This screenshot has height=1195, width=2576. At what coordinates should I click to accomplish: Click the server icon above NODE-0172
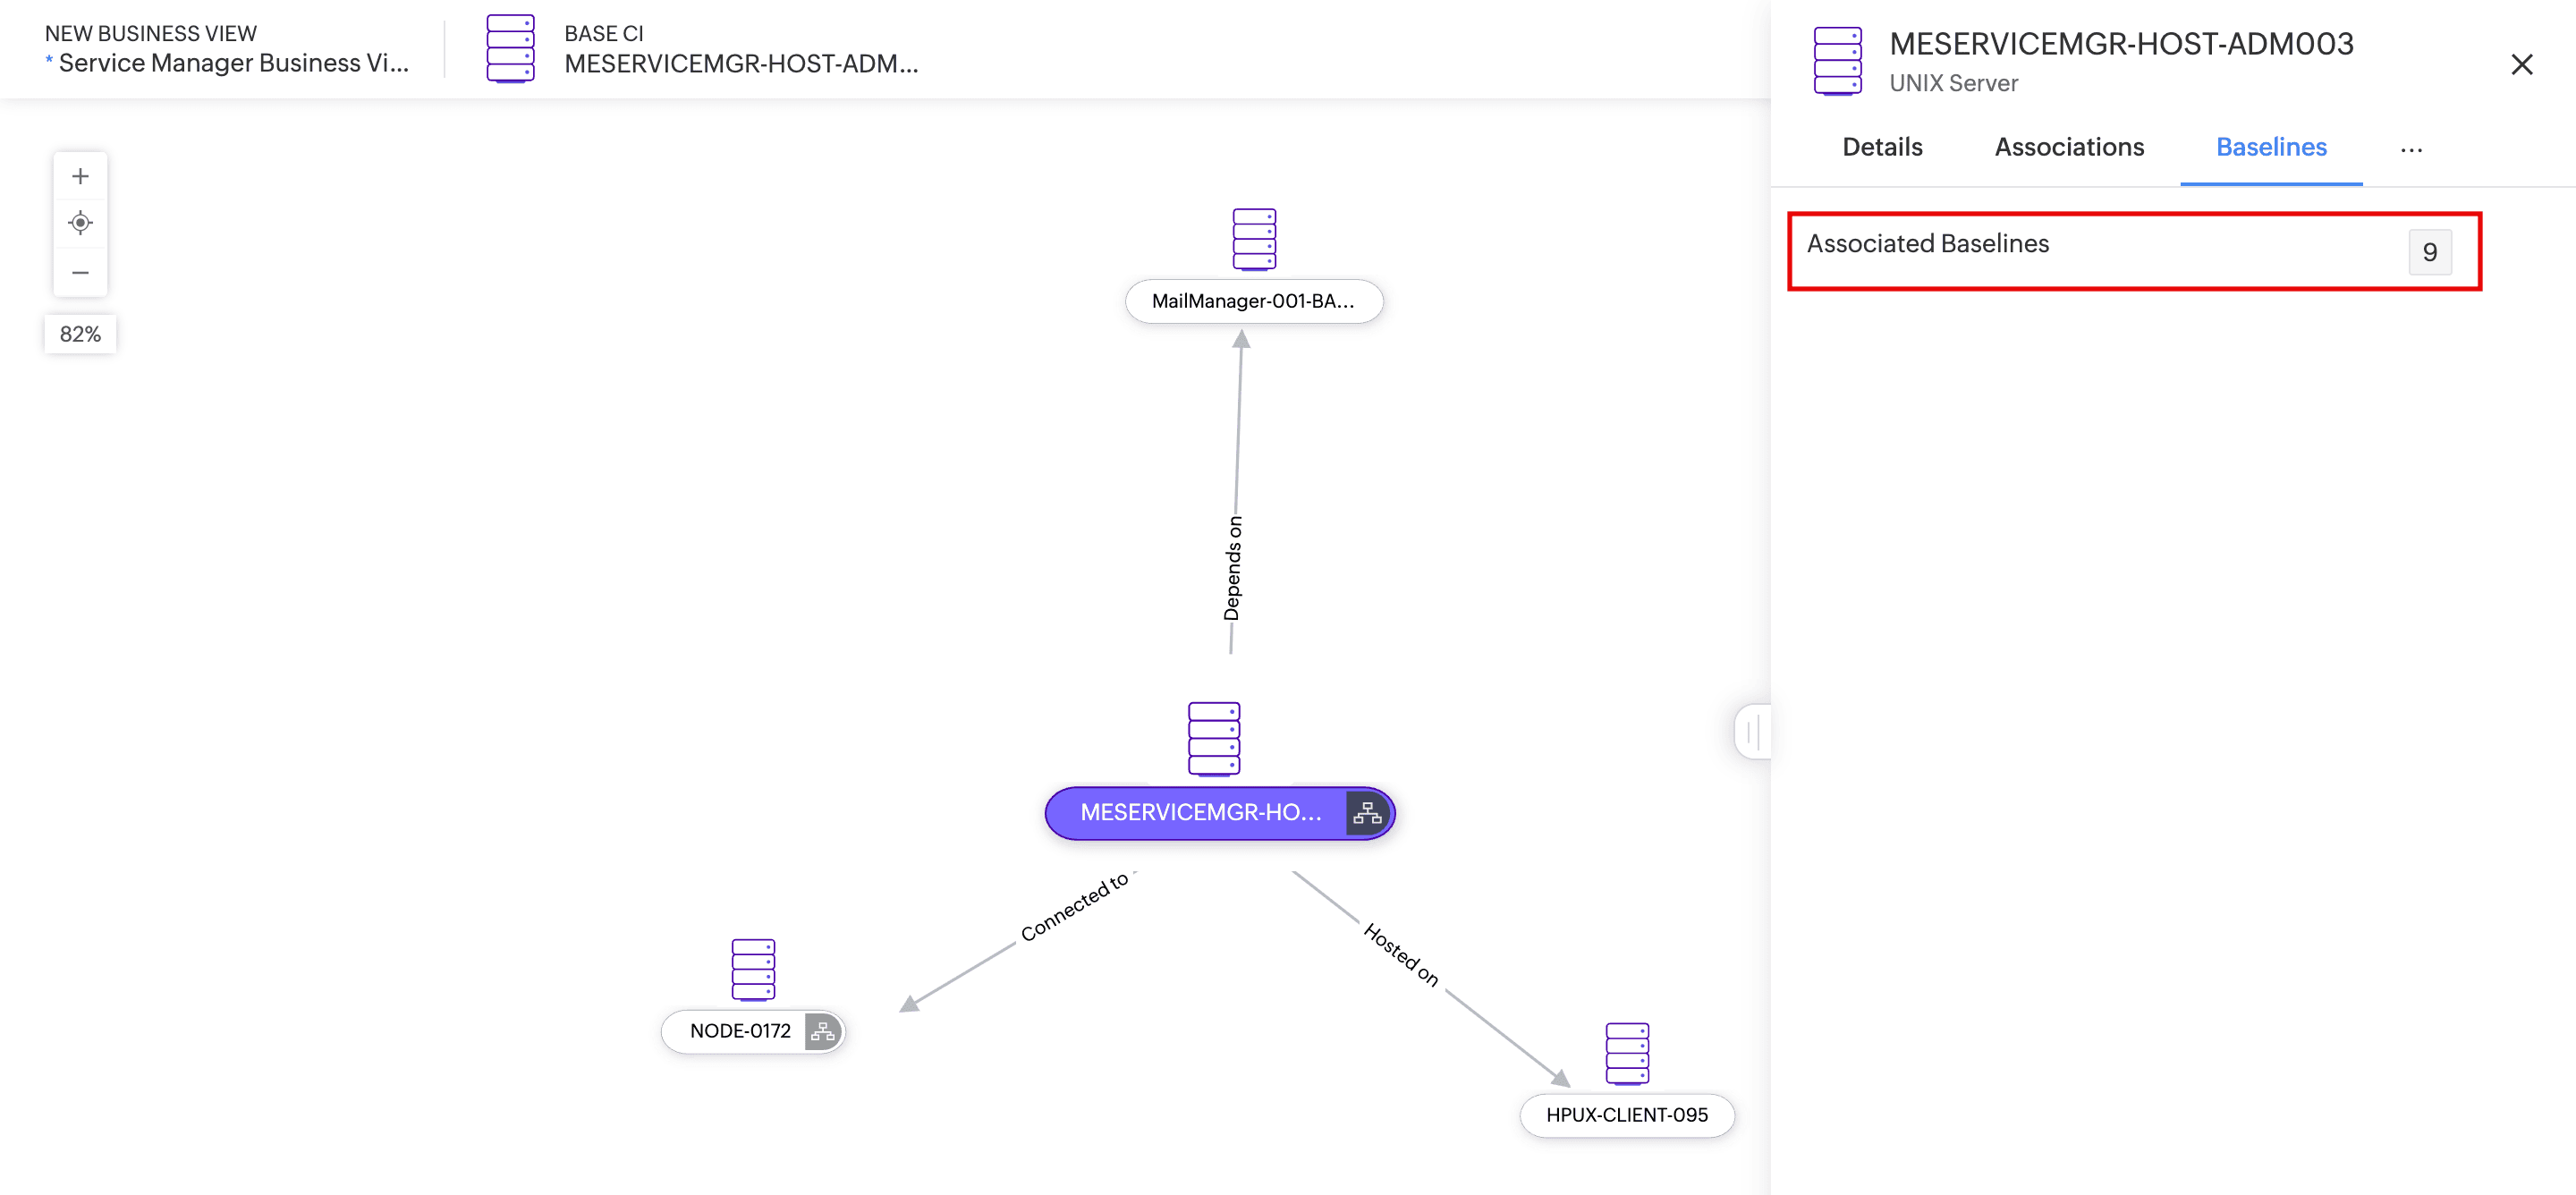(752, 969)
